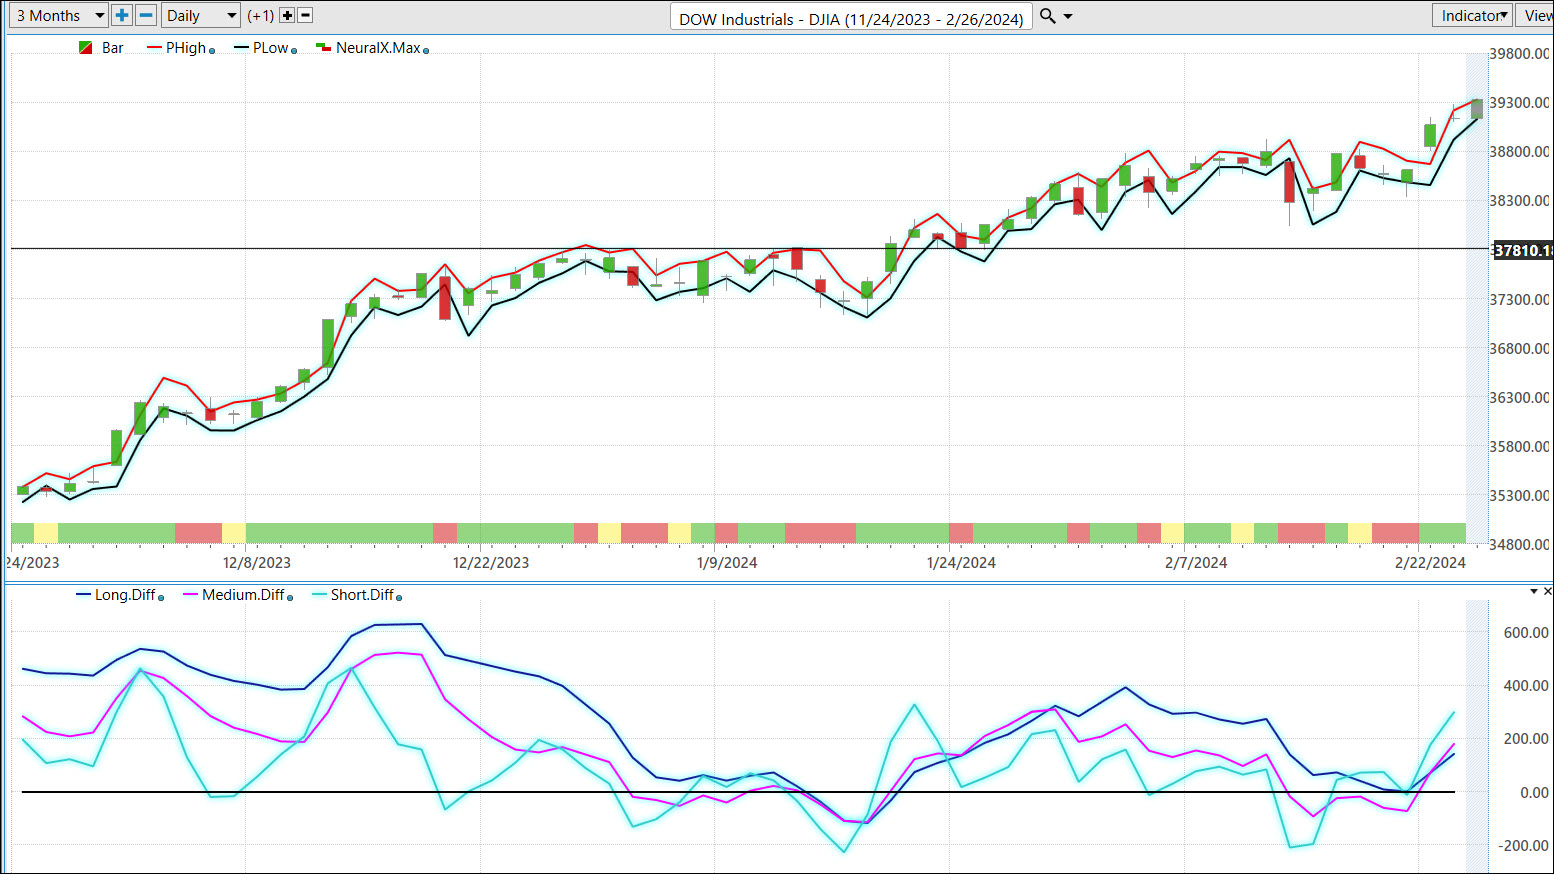Click the 2/22/2024 date axis label
Viewport: 1554px width, 874px height.
click(1430, 563)
